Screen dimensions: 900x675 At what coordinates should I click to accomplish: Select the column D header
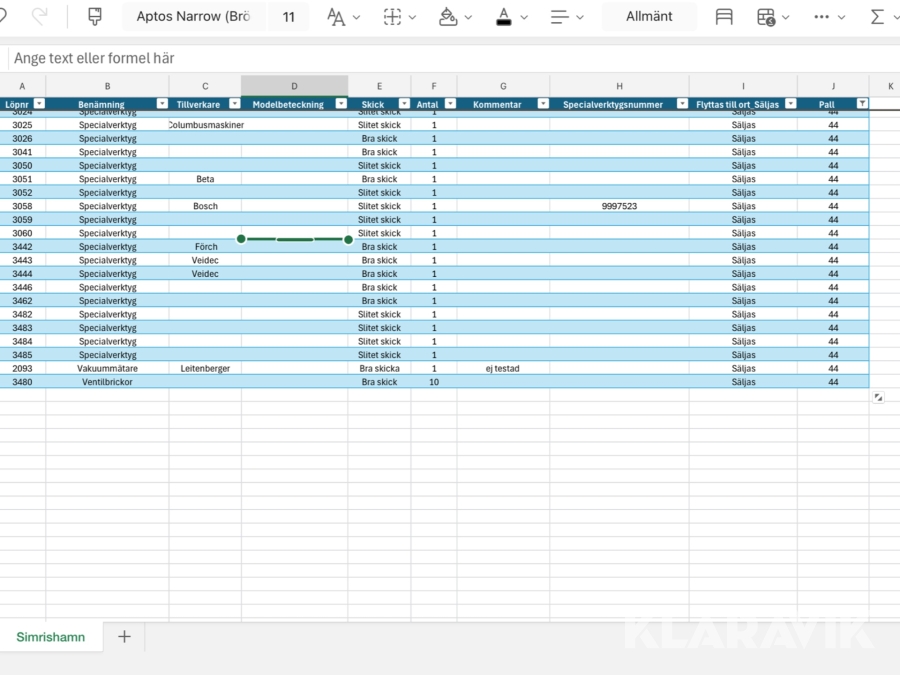click(294, 86)
